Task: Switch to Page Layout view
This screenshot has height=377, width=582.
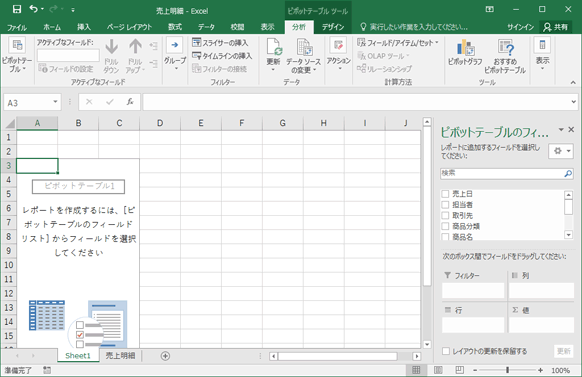Action: (438, 370)
